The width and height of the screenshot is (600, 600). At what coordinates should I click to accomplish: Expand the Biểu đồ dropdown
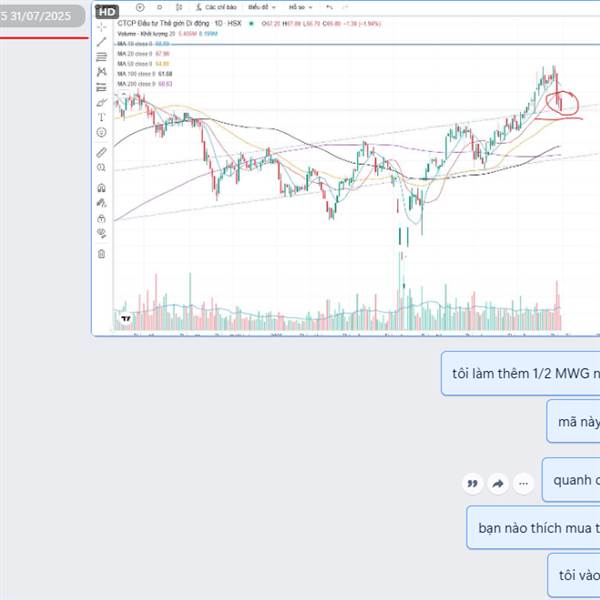point(262,7)
